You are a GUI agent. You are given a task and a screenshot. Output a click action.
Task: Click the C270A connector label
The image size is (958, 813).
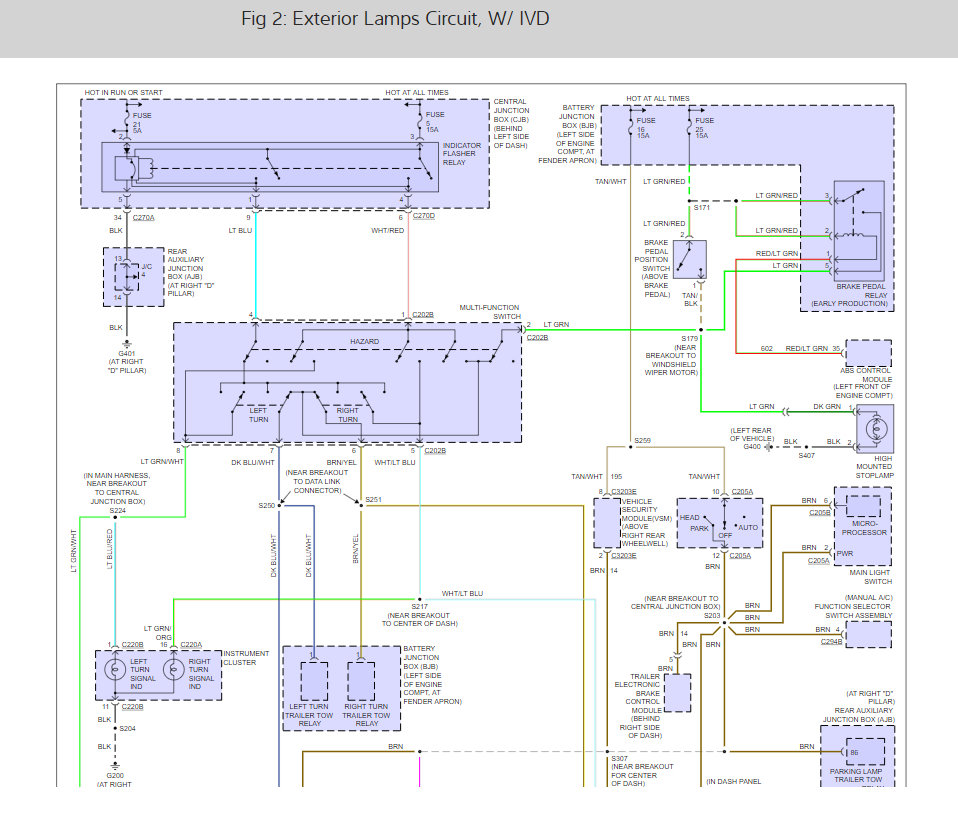pyautogui.click(x=144, y=217)
